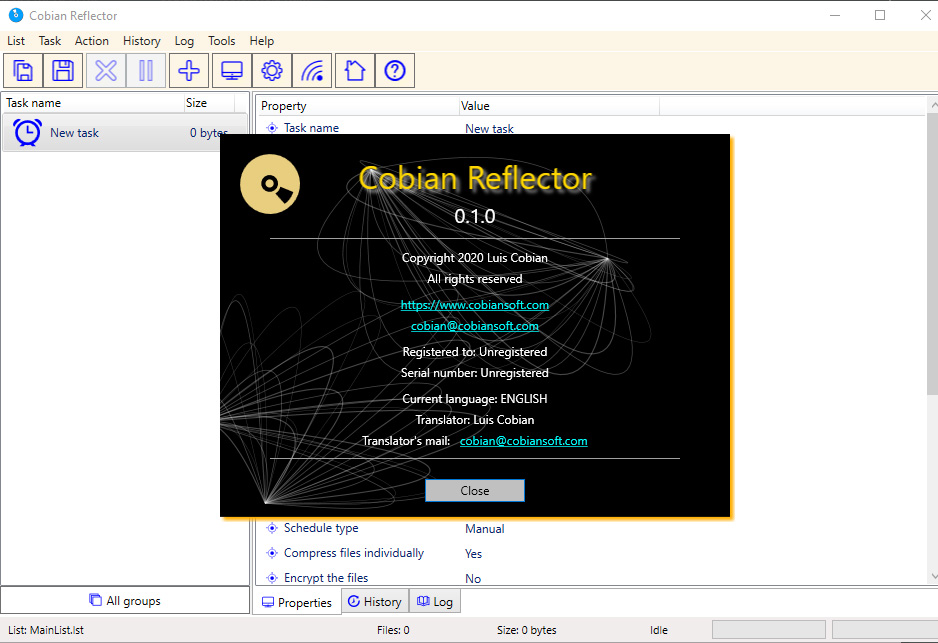Select the New task row in task list
Image resolution: width=938 pixels, height=643 pixels.
point(124,133)
